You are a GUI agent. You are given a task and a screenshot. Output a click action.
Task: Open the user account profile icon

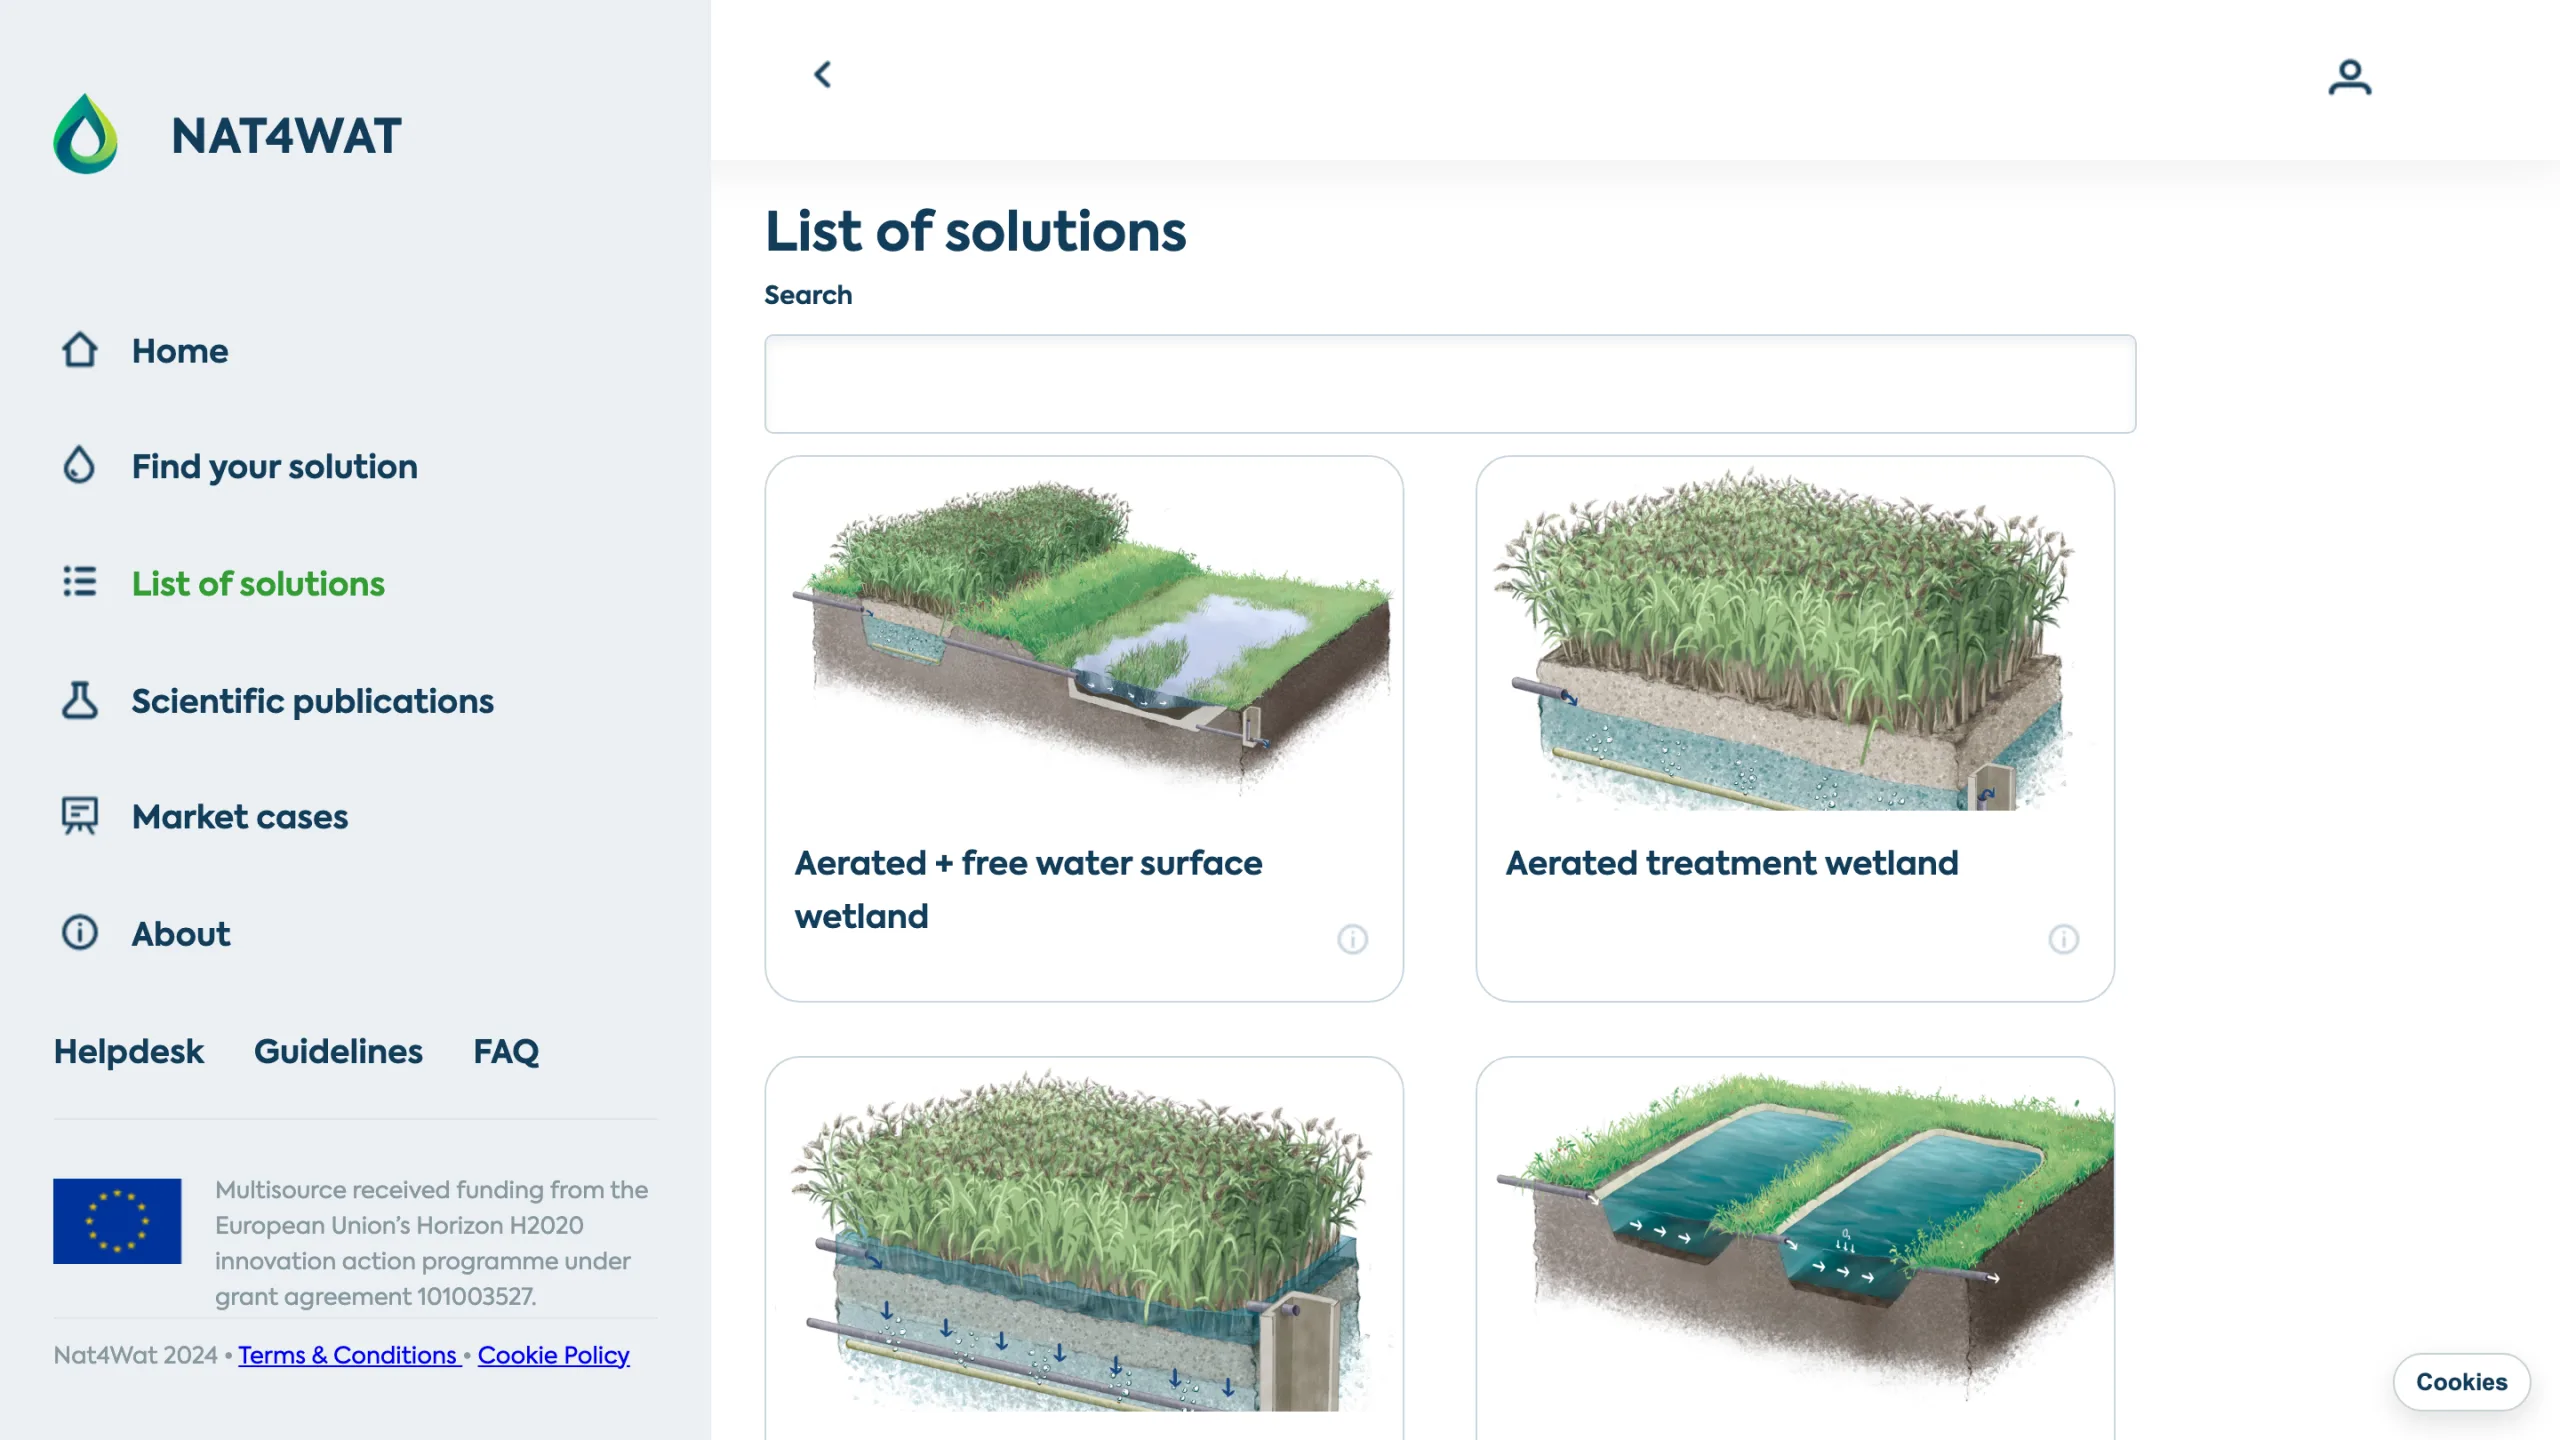(2350, 77)
